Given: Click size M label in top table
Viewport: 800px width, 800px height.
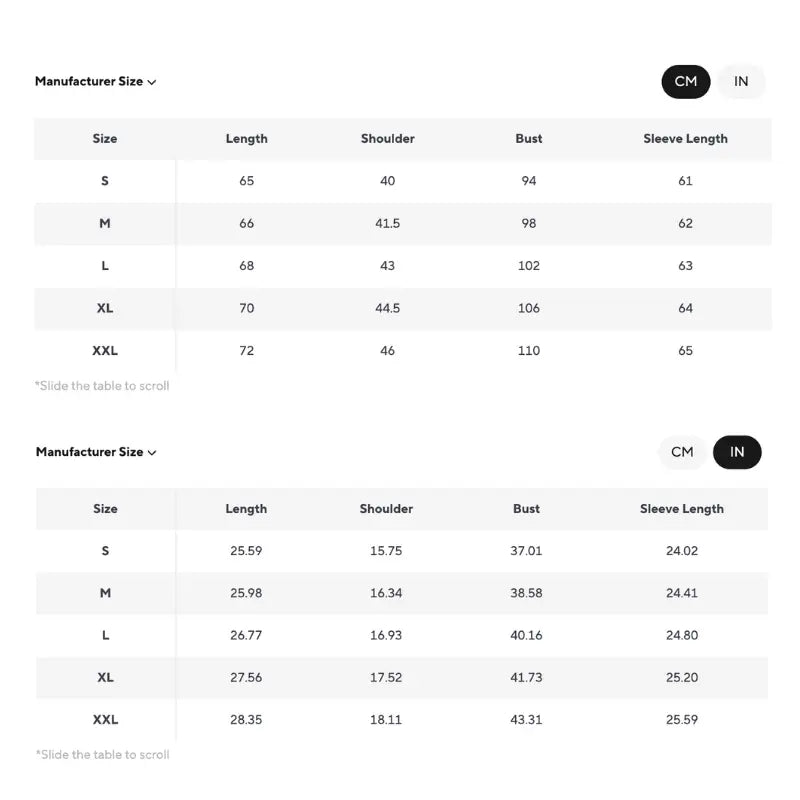Looking at the screenshot, I should [x=105, y=223].
